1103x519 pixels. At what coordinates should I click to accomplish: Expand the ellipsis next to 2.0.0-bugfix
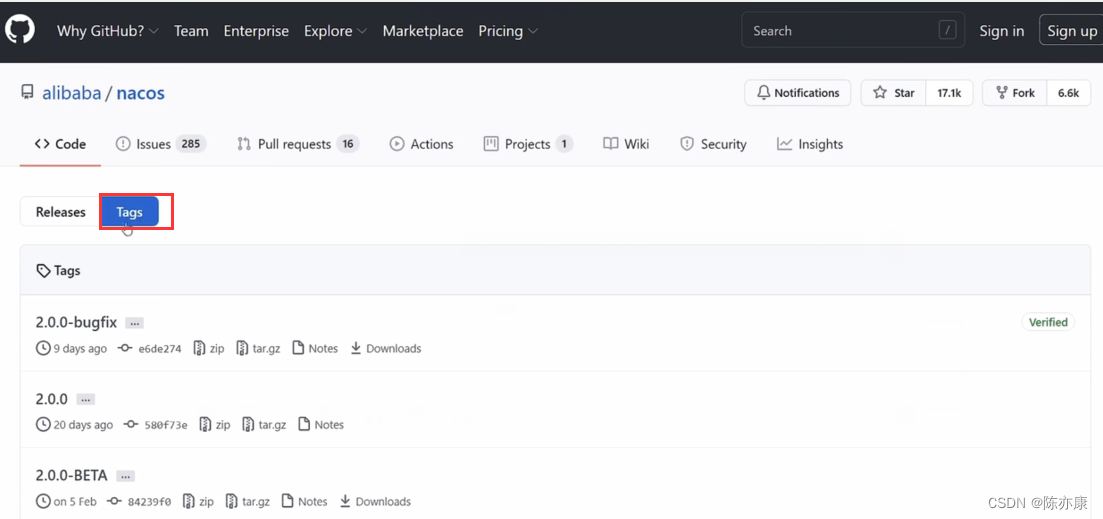pyautogui.click(x=134, y=323)
